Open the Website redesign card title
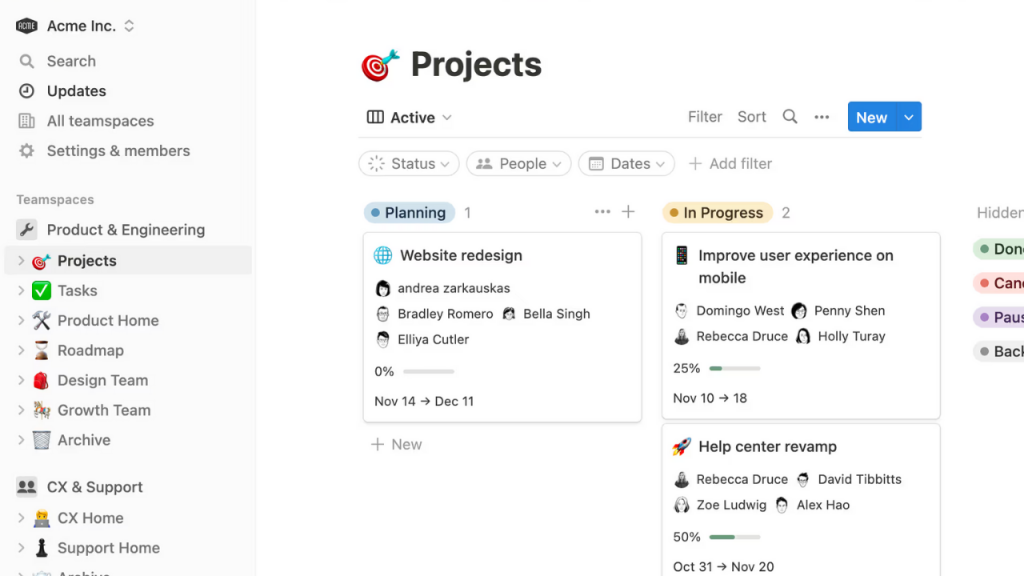This screenshot has height=576, width=1024. 461,255
